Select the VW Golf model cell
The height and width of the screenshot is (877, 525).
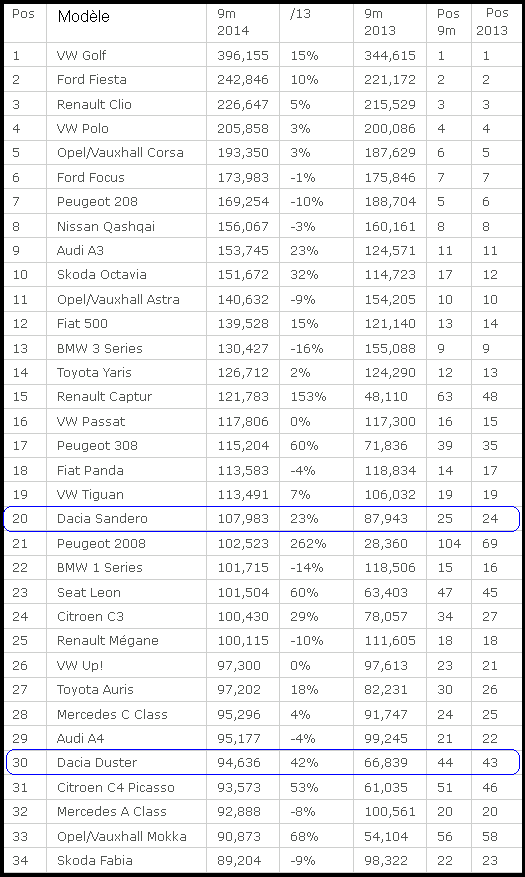[x=126, y=55]
